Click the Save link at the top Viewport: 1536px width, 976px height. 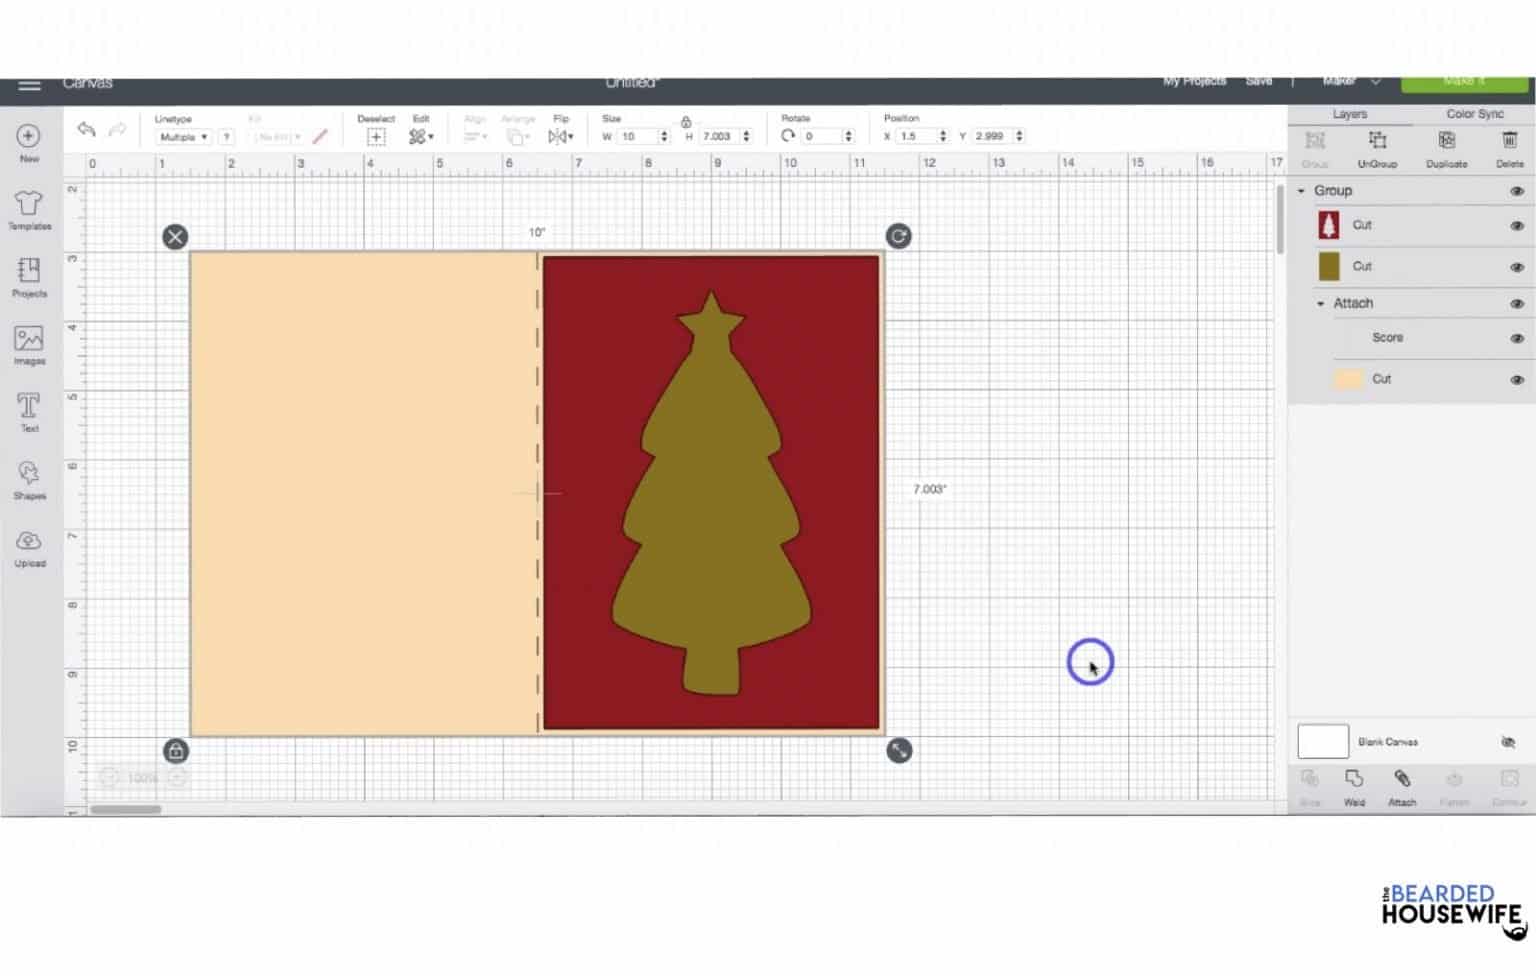pyautogui.click(x=1259, y=82)
